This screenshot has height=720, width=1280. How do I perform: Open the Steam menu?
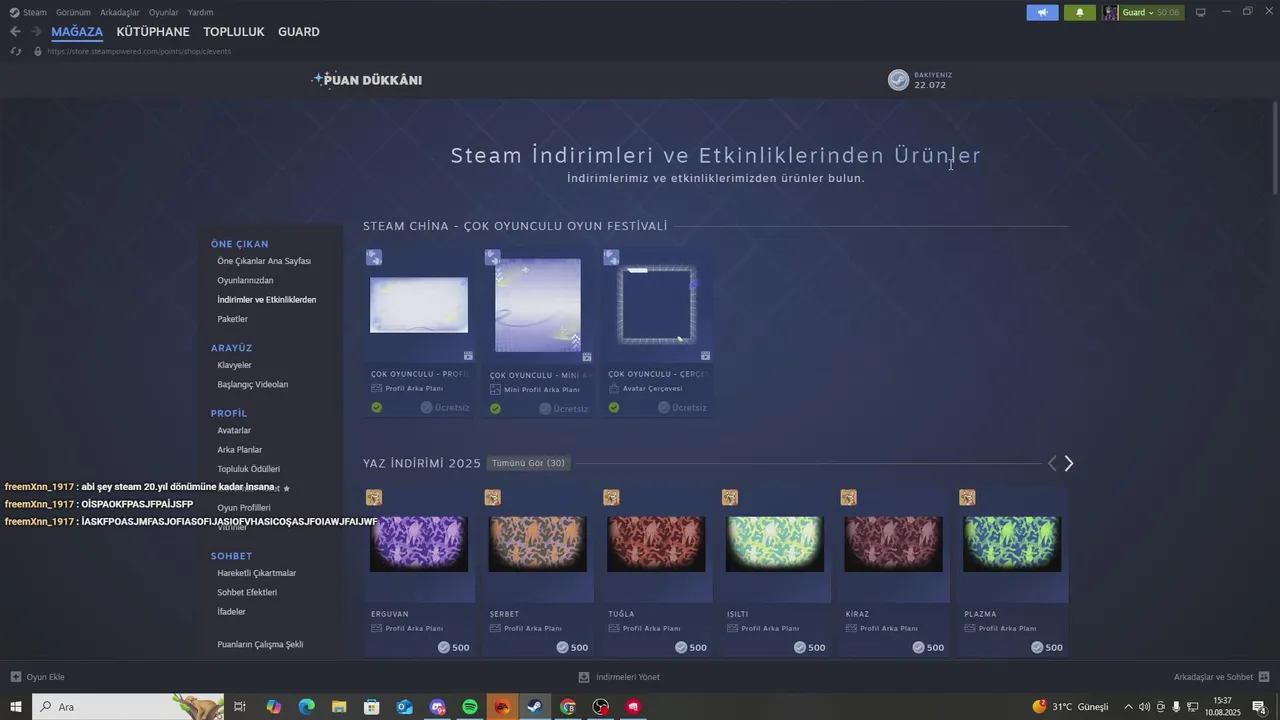tap(28, 12)
